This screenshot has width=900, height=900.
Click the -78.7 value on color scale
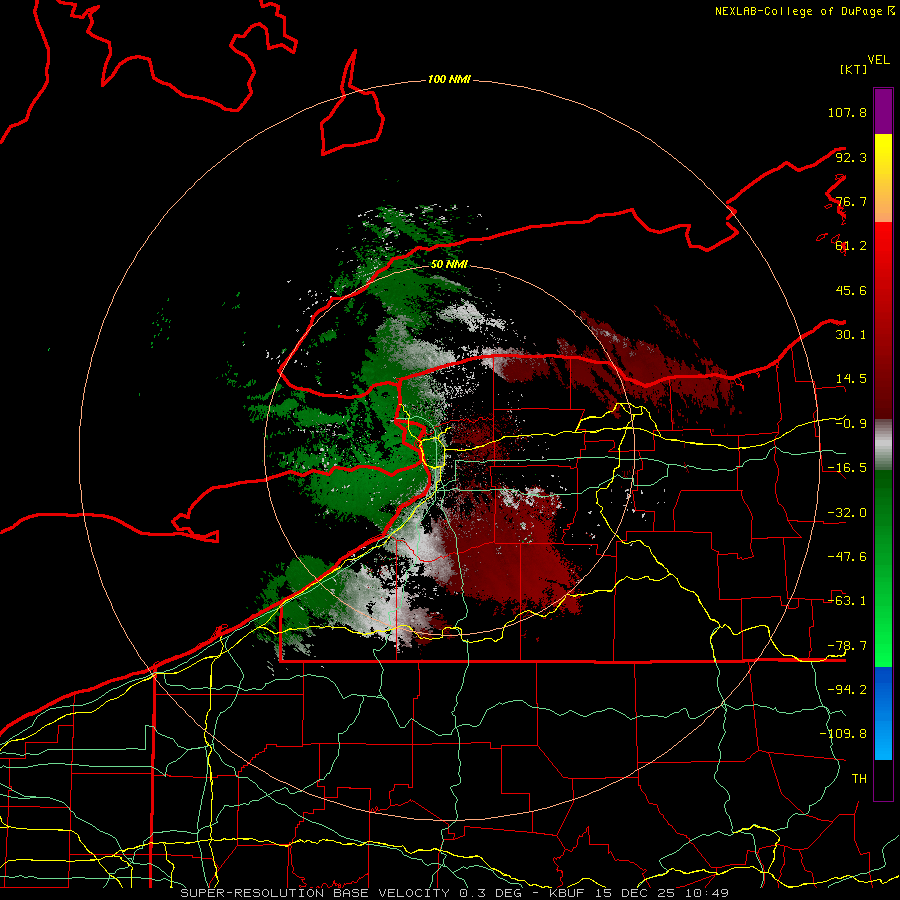point(847,646)
